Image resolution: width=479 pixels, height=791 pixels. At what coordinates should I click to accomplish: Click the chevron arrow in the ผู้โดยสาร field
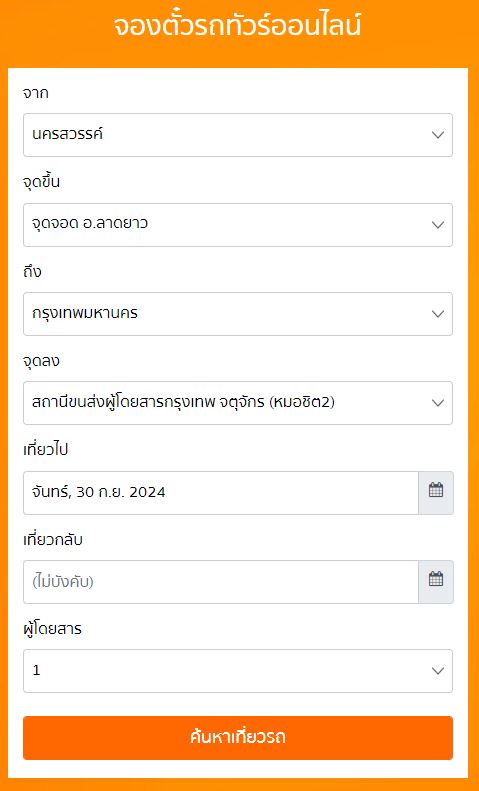pos(438,671)
